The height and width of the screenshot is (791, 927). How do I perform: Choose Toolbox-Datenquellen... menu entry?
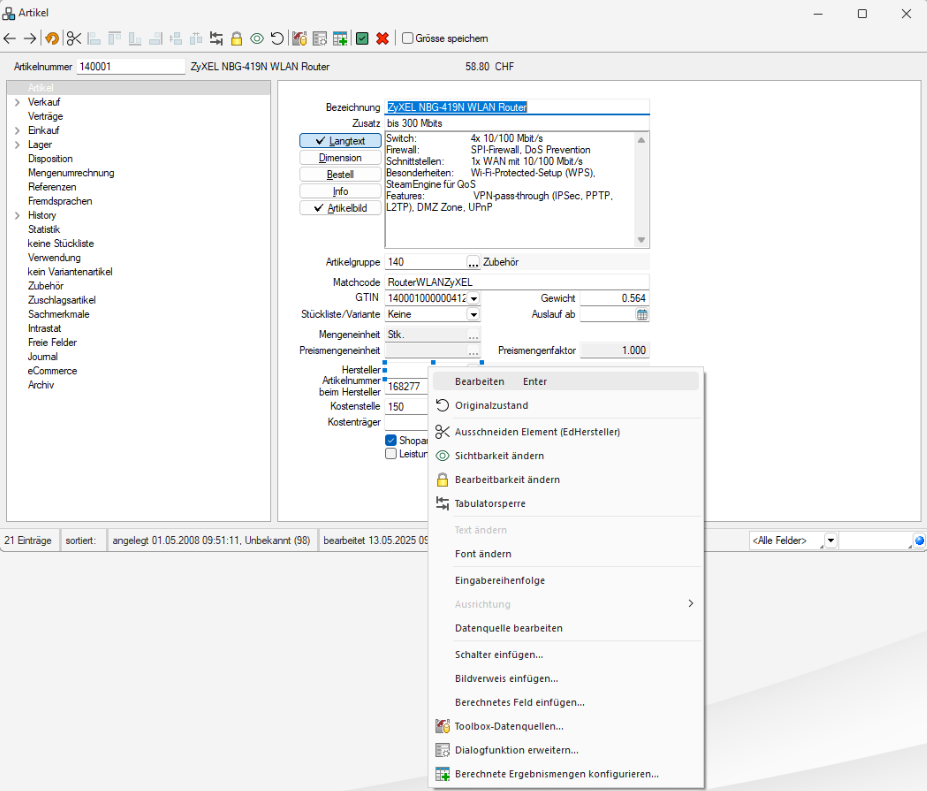[x=566, y=726]
